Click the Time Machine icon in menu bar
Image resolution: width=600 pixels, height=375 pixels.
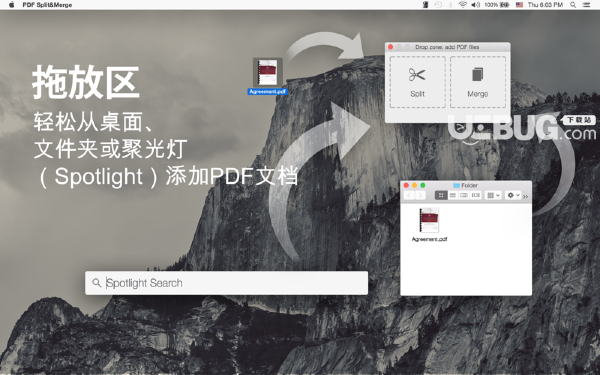pyautogui.click(x=438, y=5)
